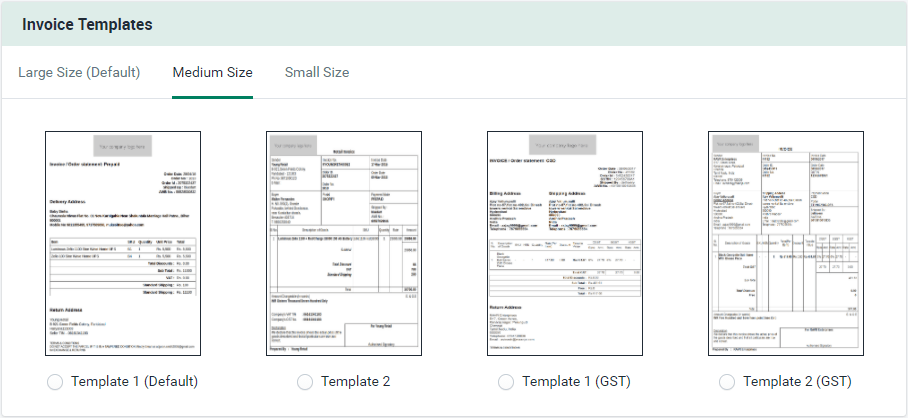The width and height of the screenshot is (908, 418).
Task: Click the Template 1 (GST) invoice preview
Action: point(564,243)
